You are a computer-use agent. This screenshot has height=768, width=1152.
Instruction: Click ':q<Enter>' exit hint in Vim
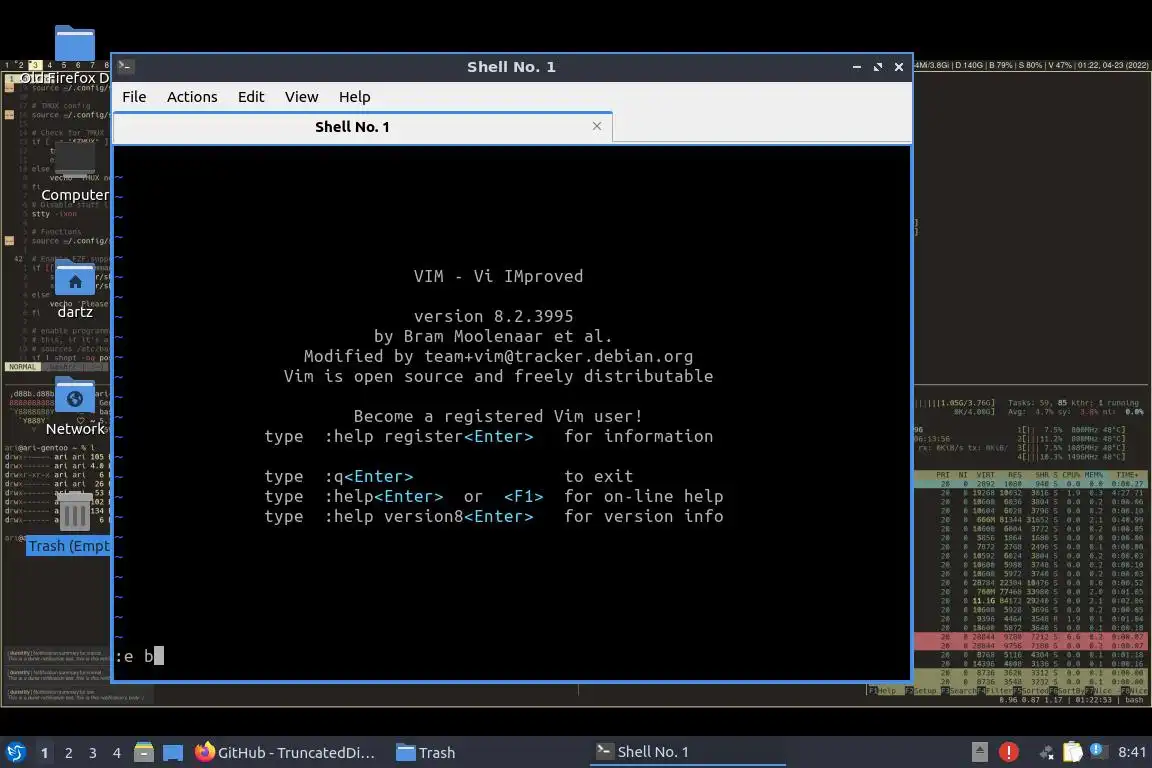[x=369, y=476]
